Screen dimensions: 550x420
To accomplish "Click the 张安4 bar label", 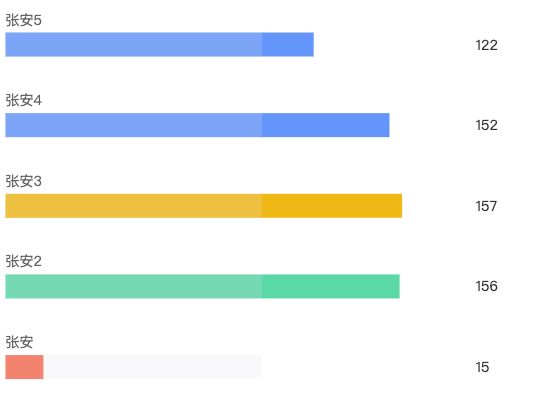I will click(24, 100).
